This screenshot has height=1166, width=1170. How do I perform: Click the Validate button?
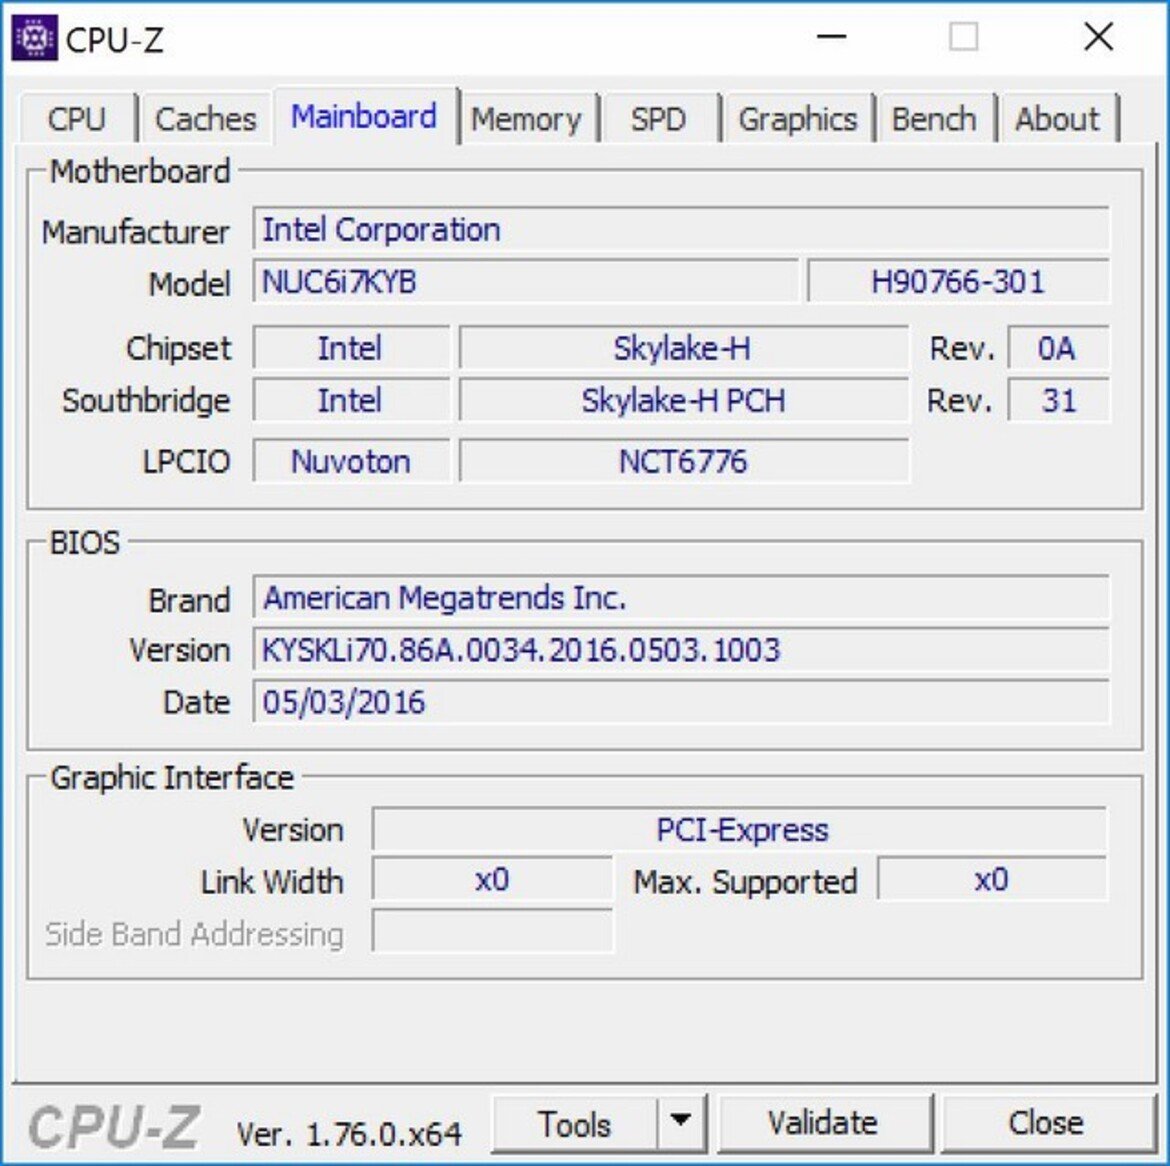(x=823, y=1123)
